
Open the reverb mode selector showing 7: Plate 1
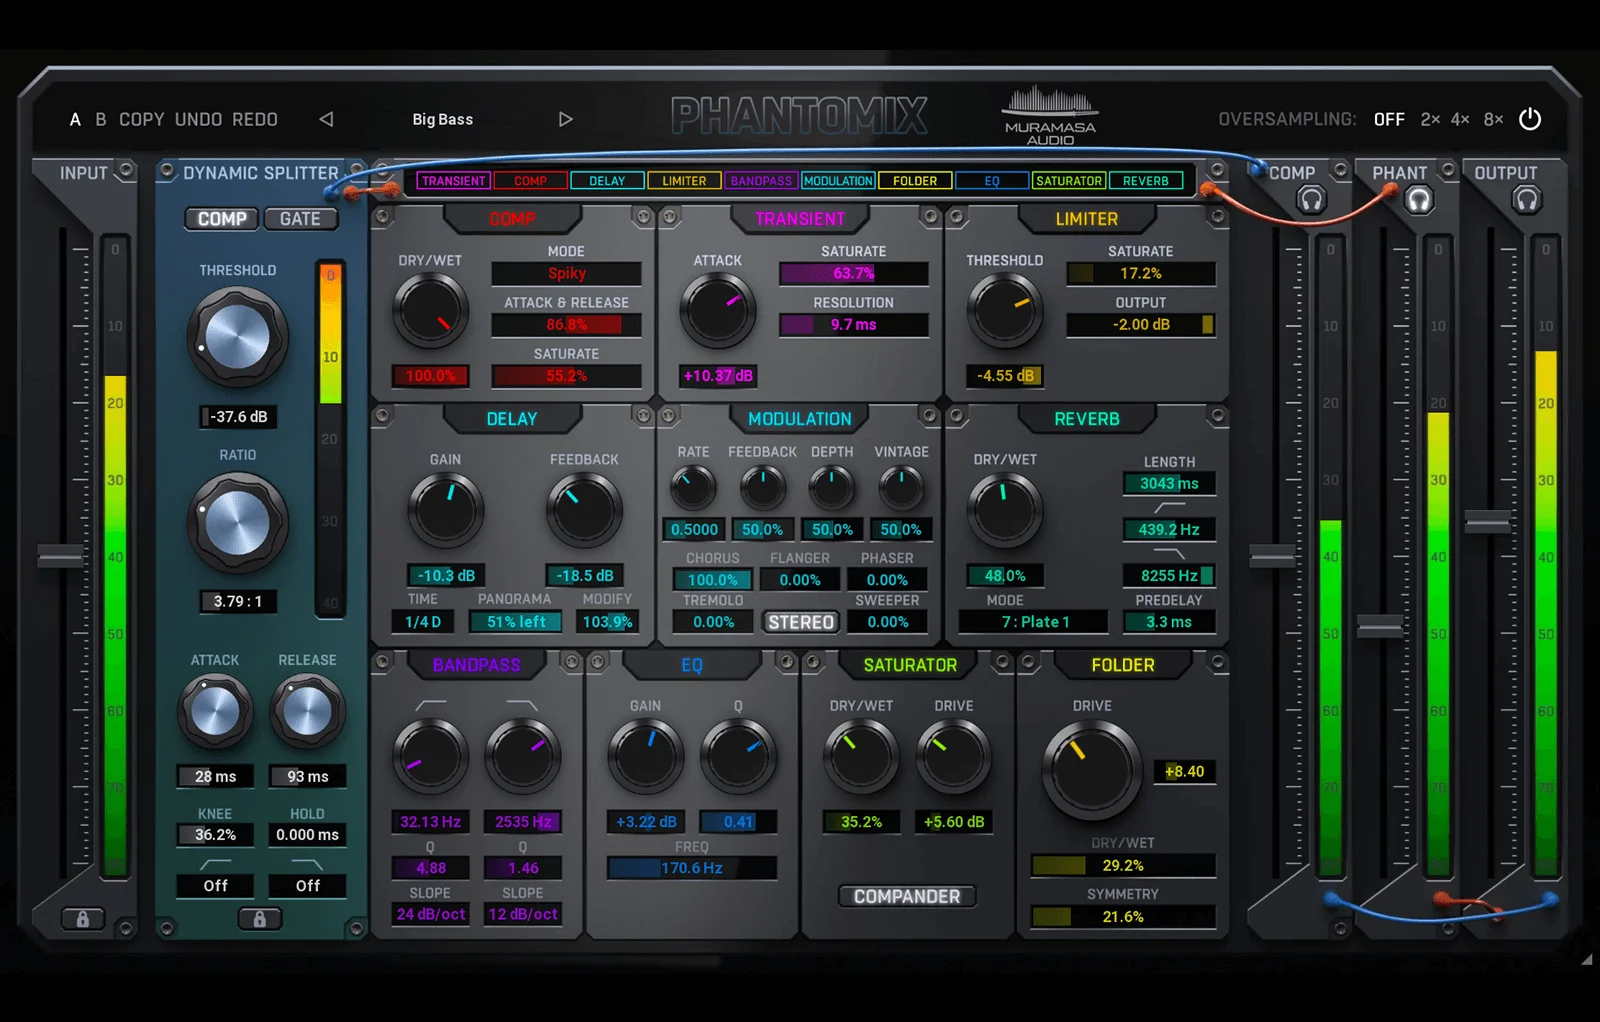[1034, 622]
